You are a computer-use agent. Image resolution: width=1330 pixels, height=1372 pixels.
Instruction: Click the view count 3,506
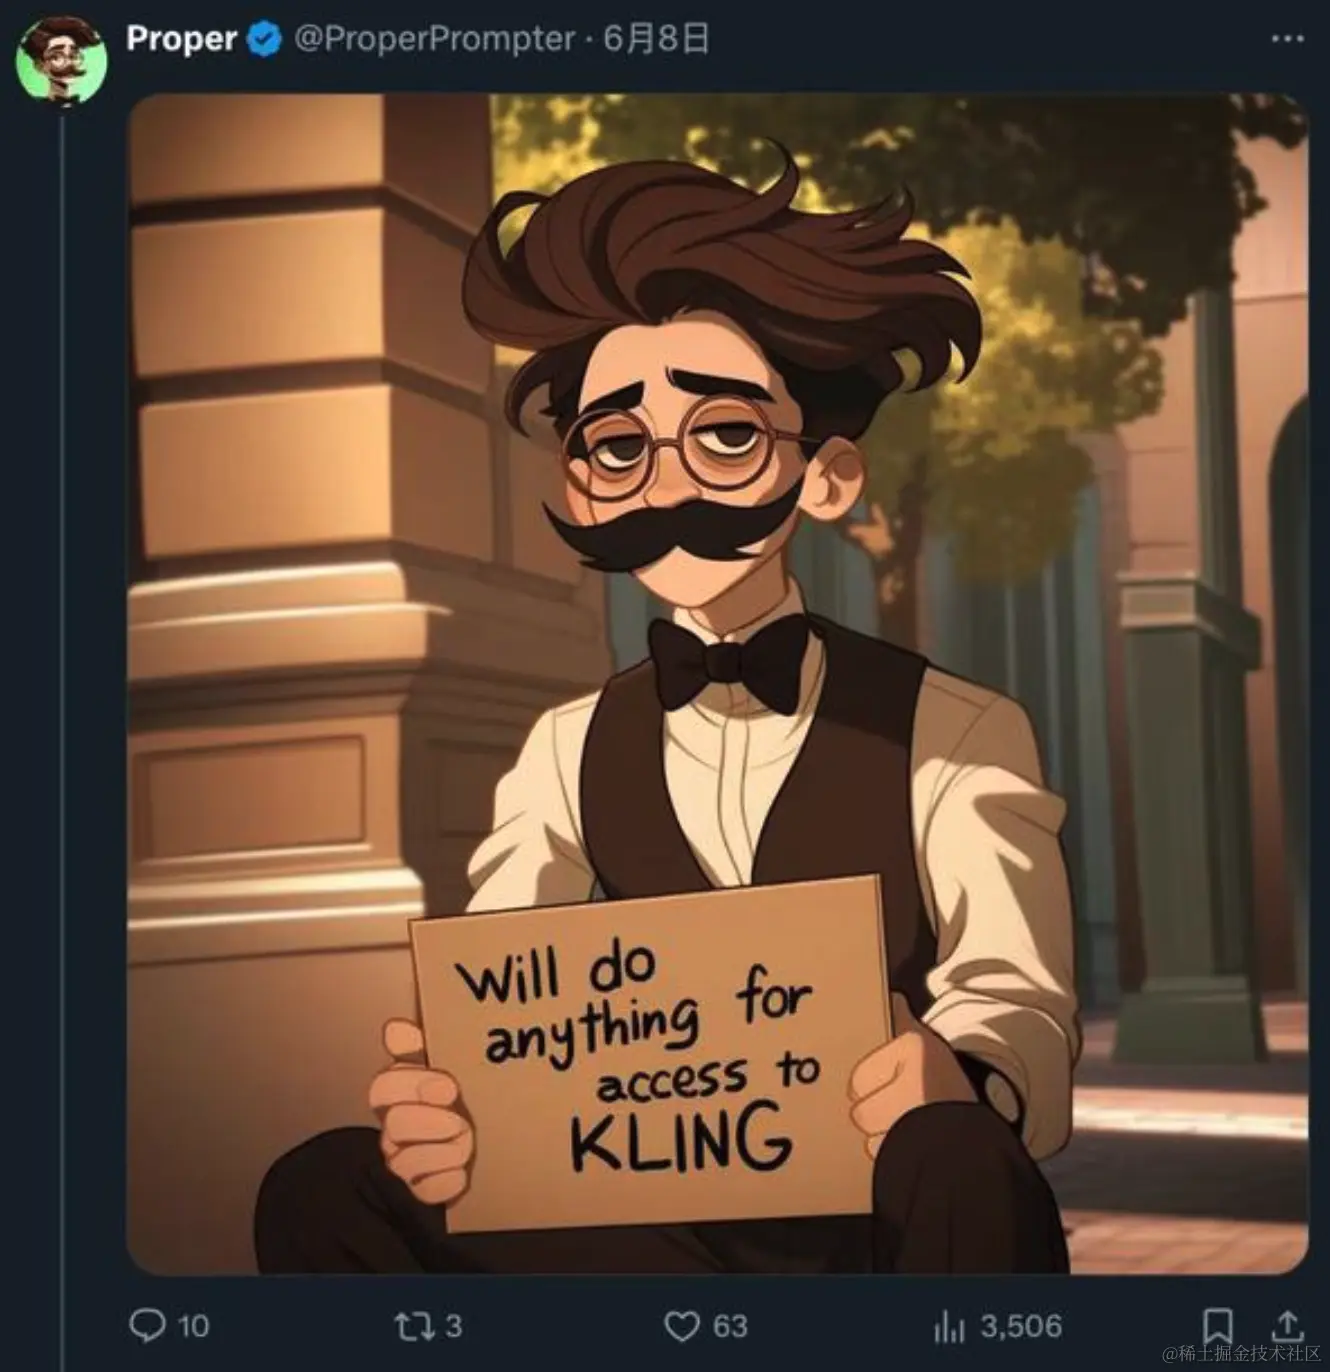[1020, 1327]
